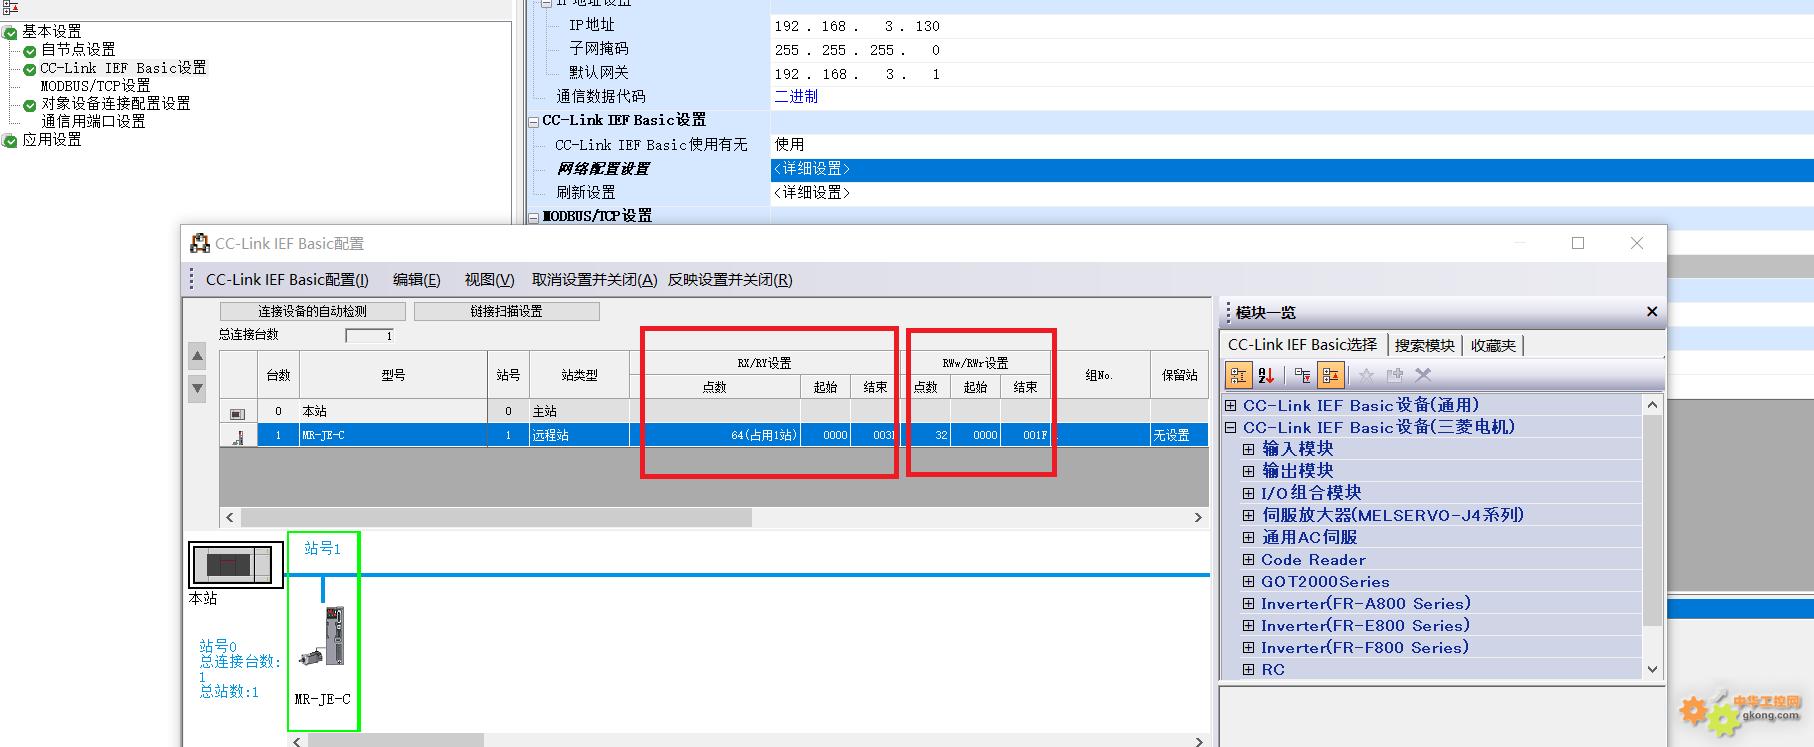Expand the 输入模块 node
Screen dimensions: 1814x747
click(x=1248, y=449)
